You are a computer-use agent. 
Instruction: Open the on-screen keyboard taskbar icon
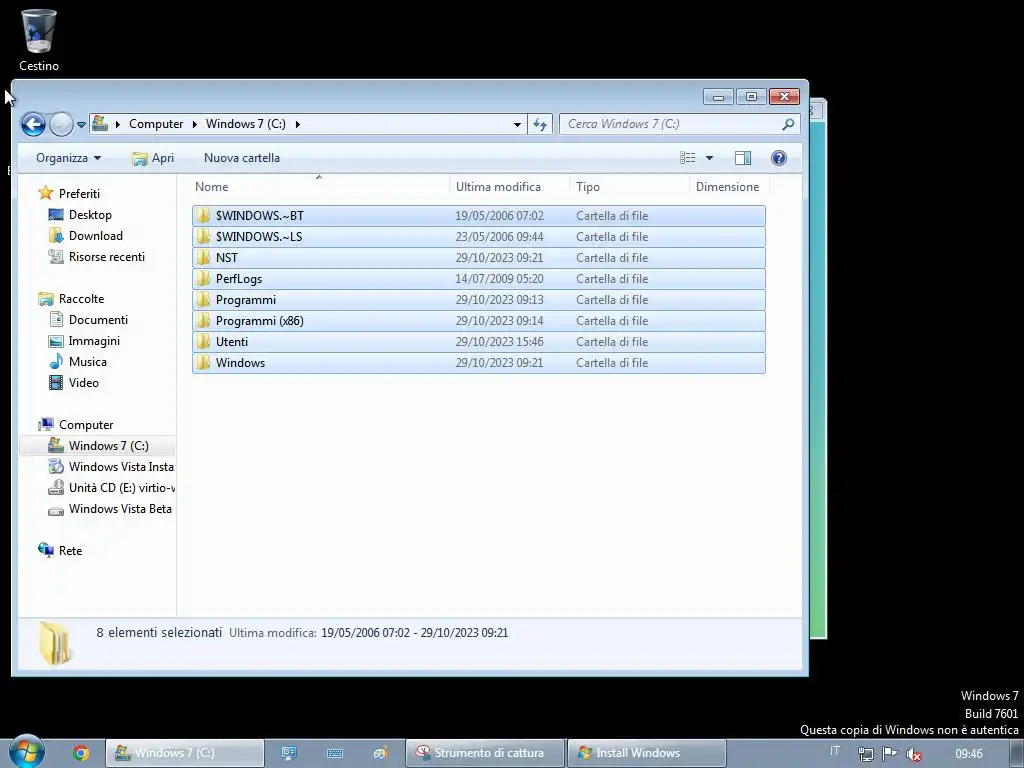point(335,753)
